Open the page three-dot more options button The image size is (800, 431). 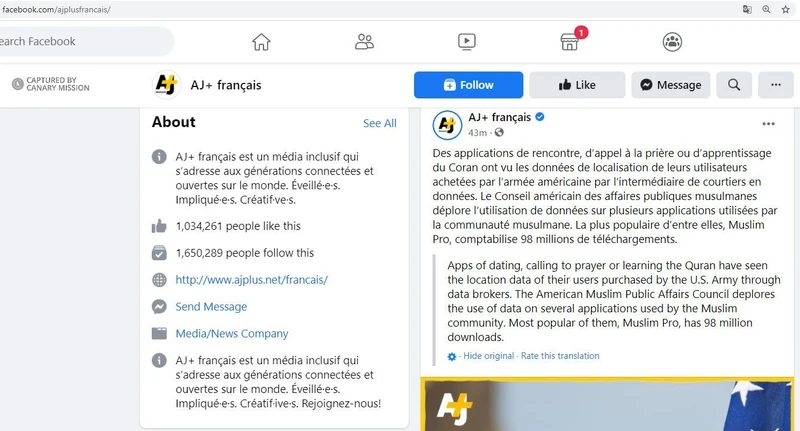pyautogui.click(x=776, y=85)
